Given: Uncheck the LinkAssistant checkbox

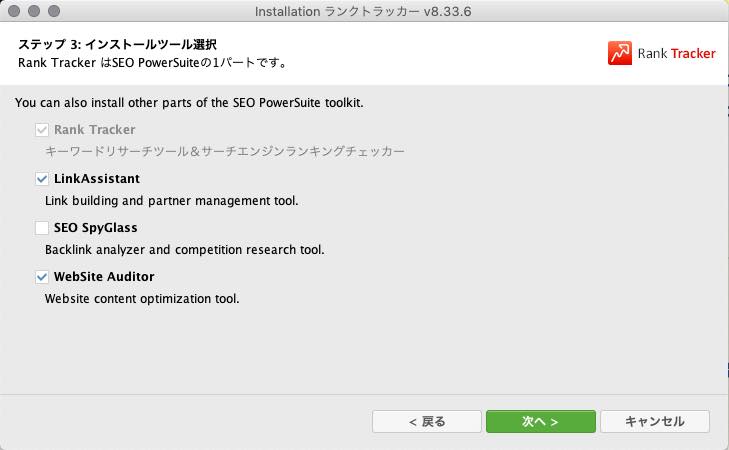Looking at the screenshot, I should (x=42, y=179).
